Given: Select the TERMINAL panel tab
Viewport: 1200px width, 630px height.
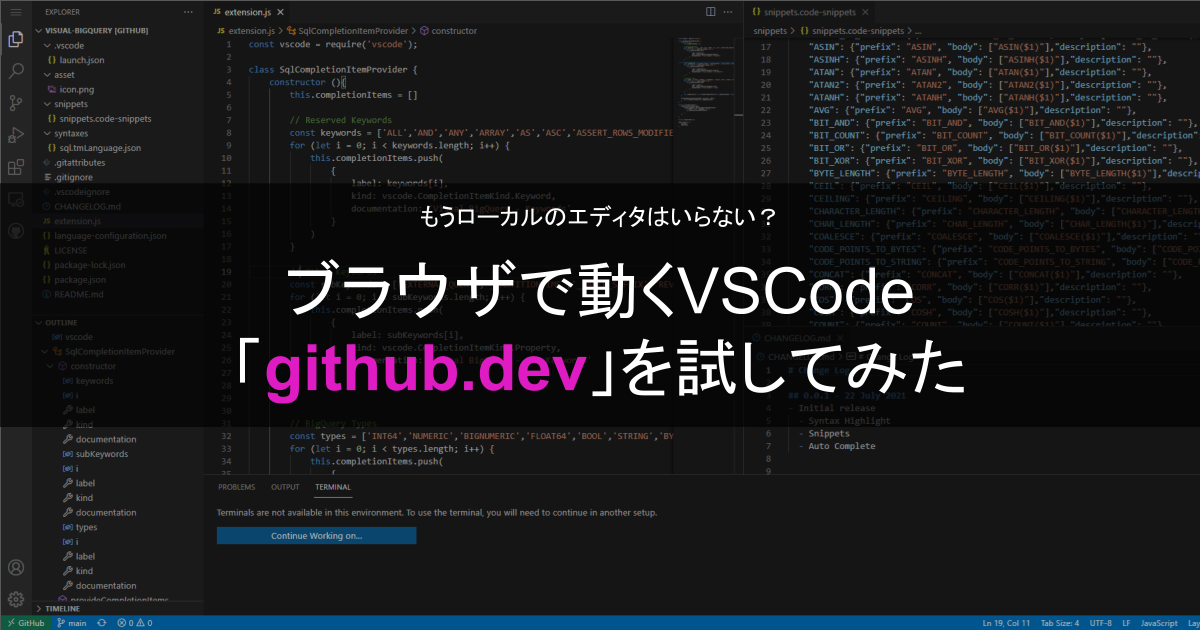Looking at the screenshot, I should pos(333,487).
